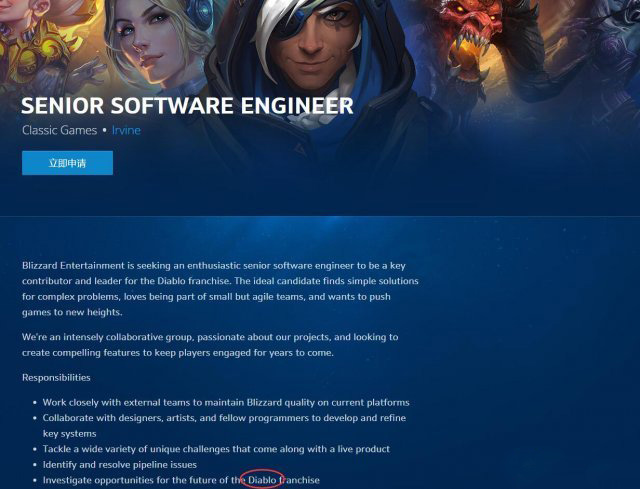Click the Responsibilities section heading
This screenshot has height=489, width=640.
[x=56, y=378]
